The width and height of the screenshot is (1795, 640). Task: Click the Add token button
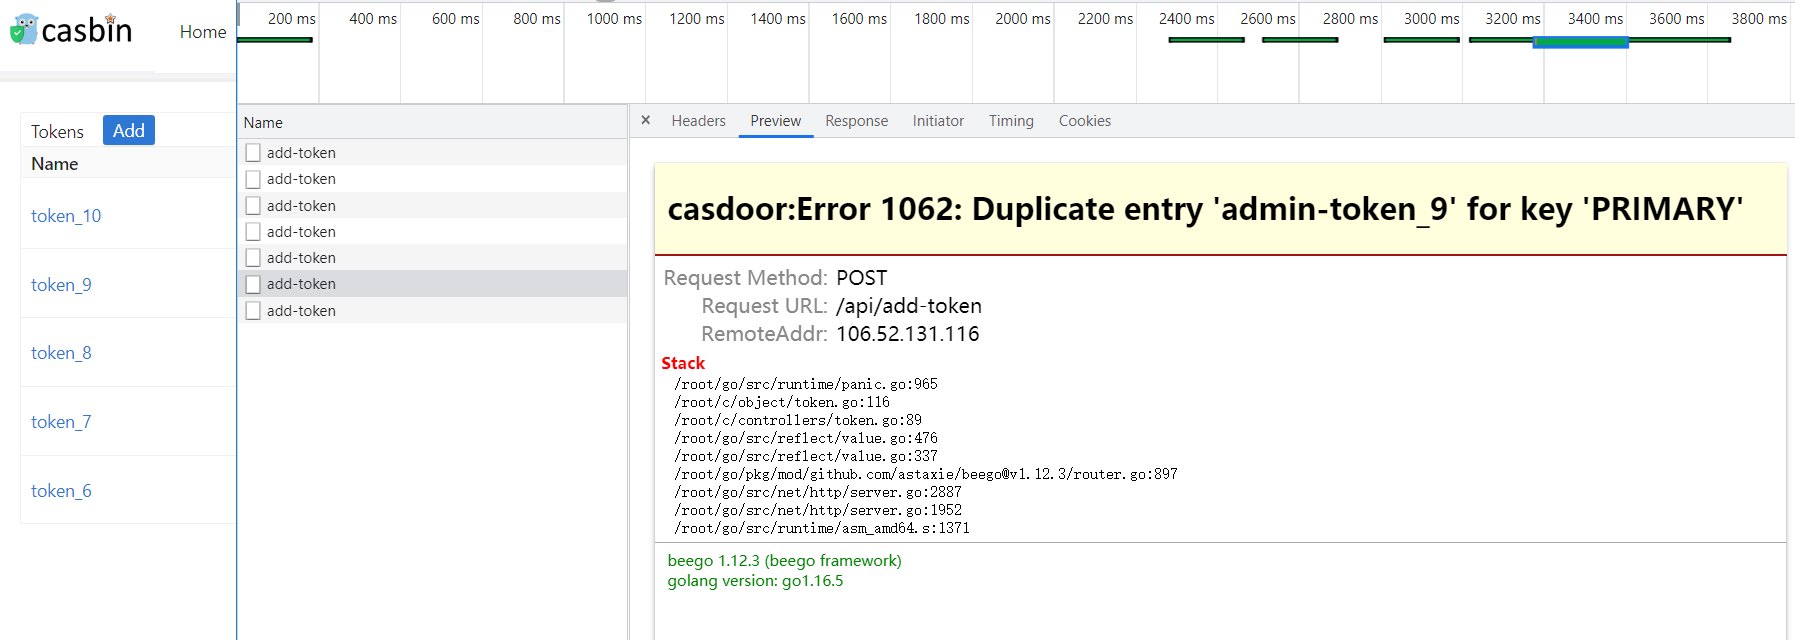(x=129, y=130)
